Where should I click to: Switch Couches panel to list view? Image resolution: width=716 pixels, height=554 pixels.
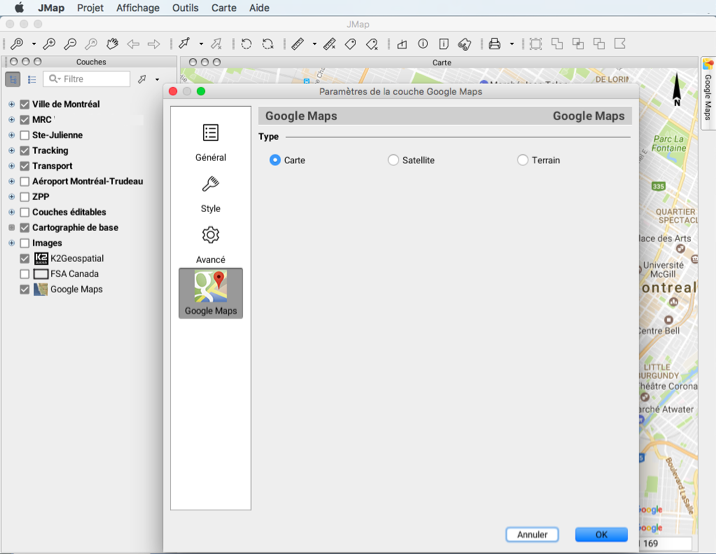(32, 79)
